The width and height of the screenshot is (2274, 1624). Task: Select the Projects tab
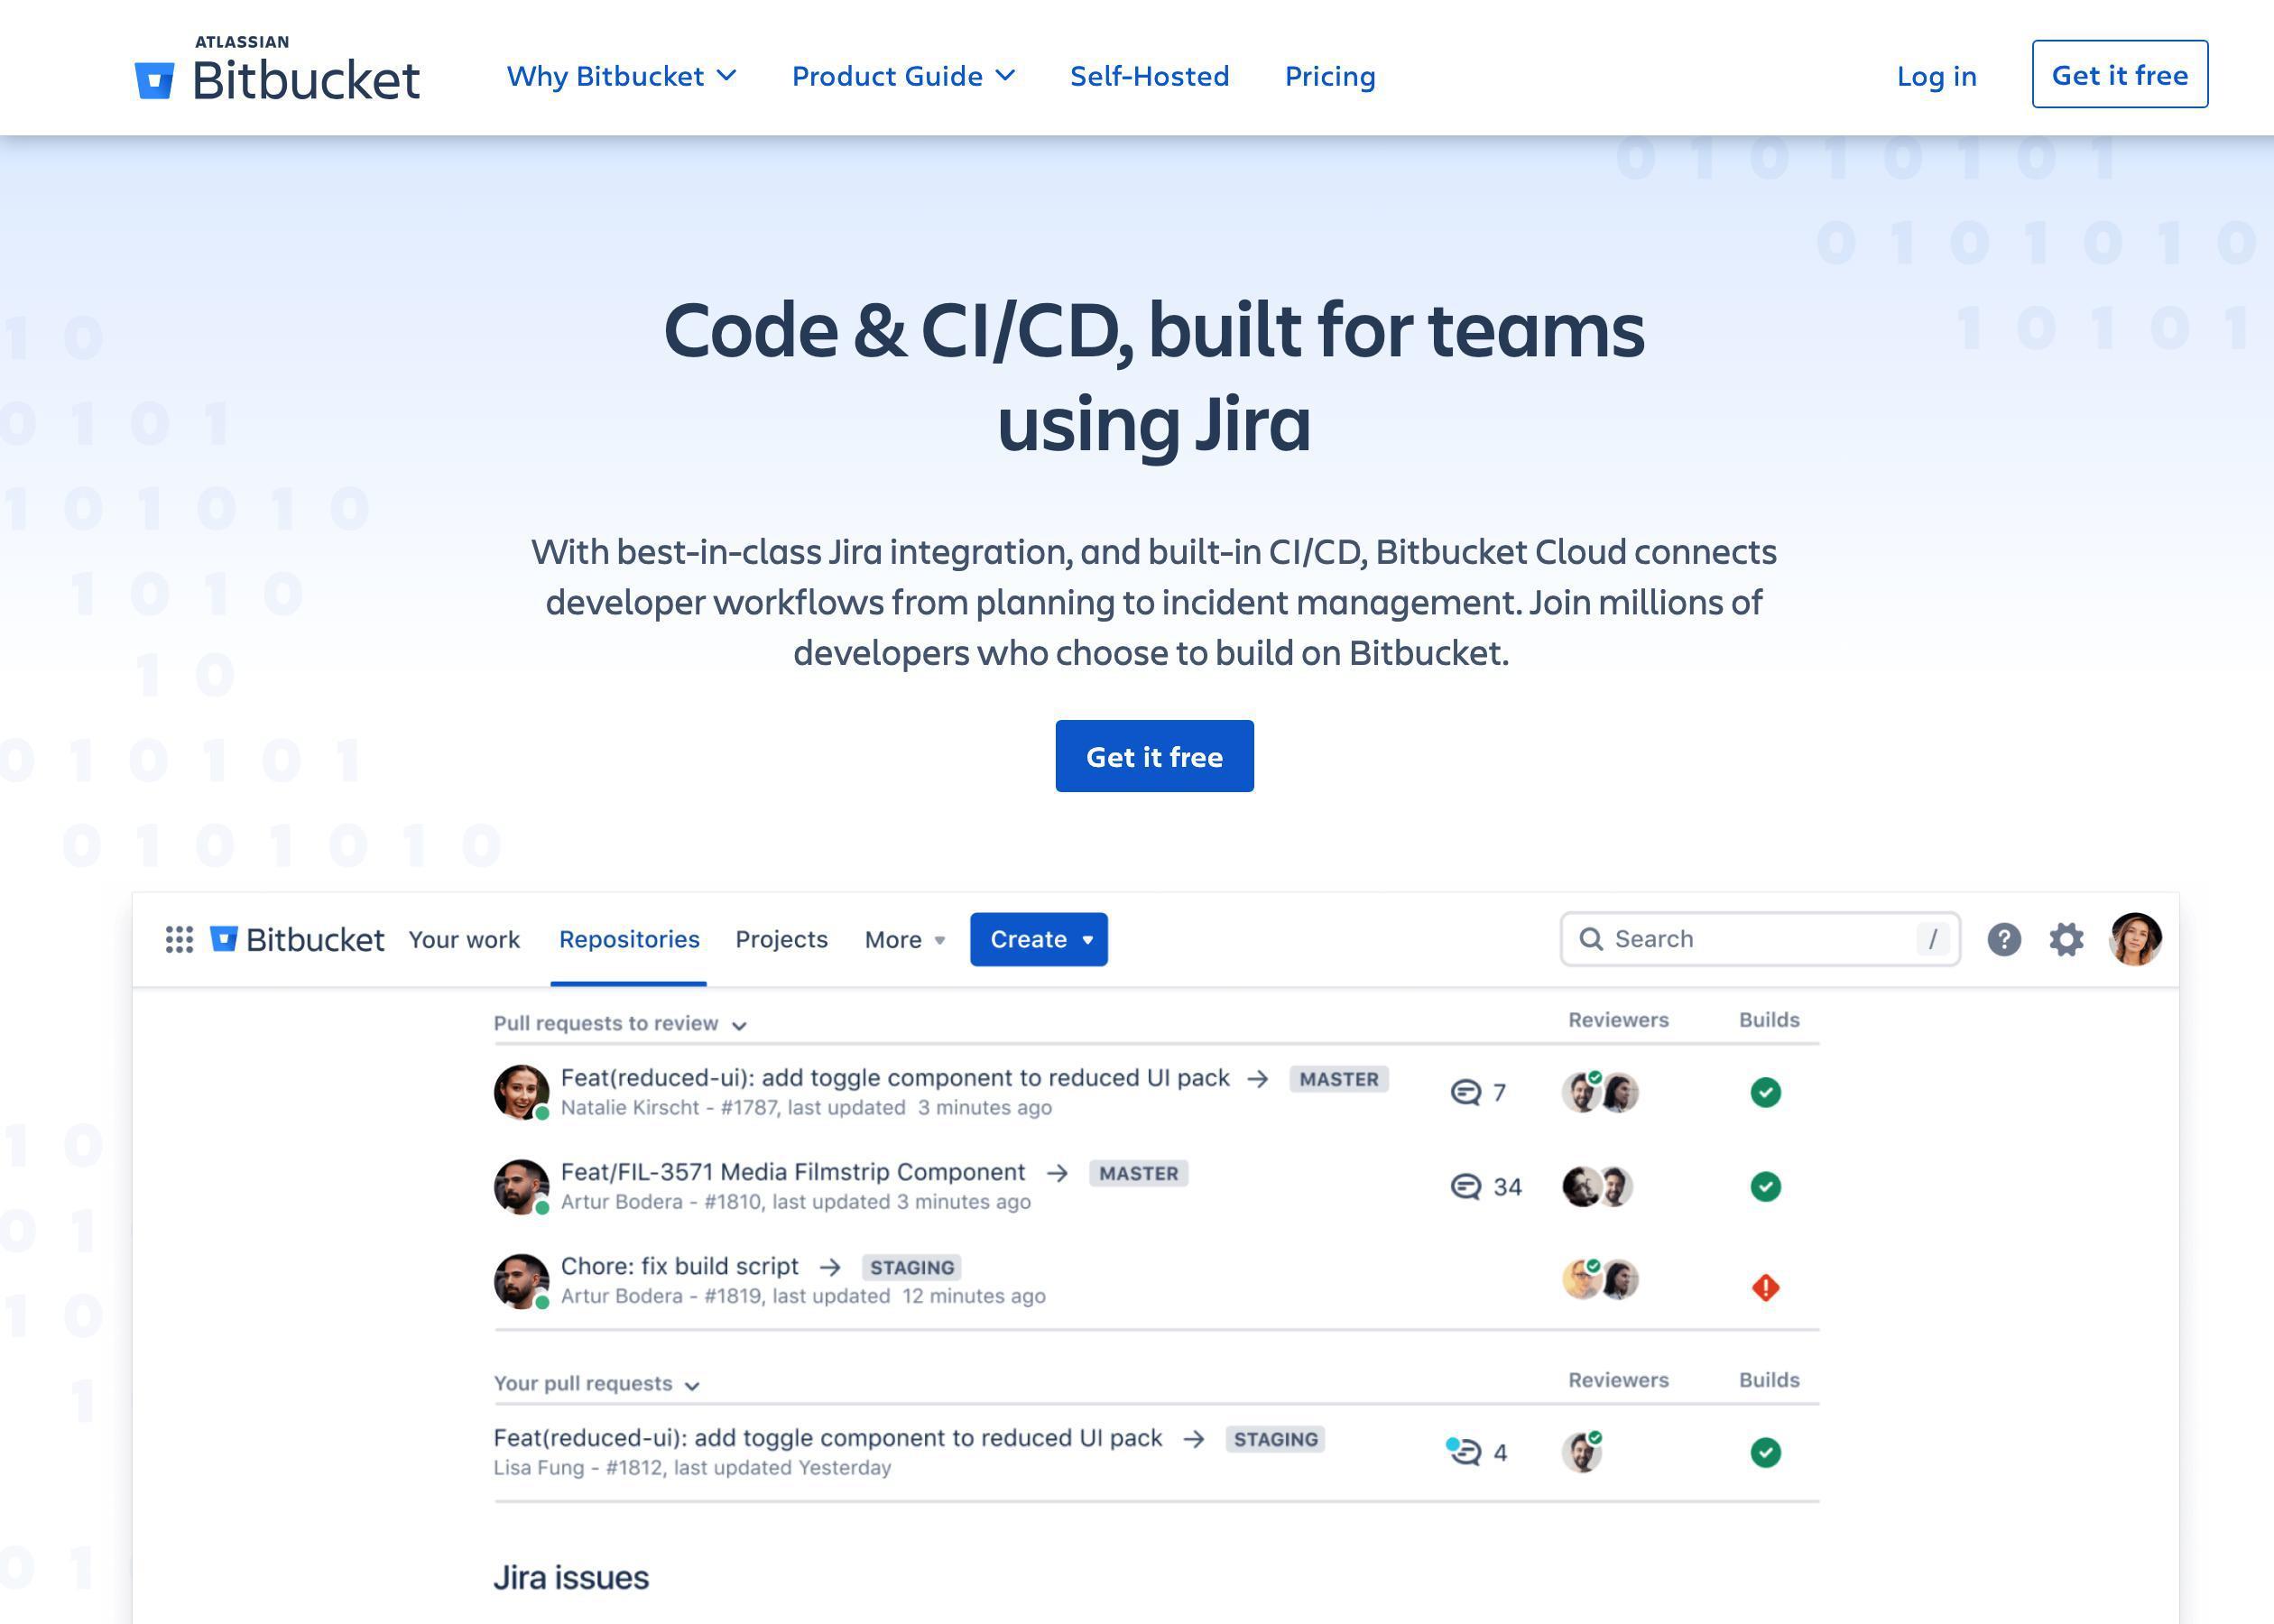point(782,938)
